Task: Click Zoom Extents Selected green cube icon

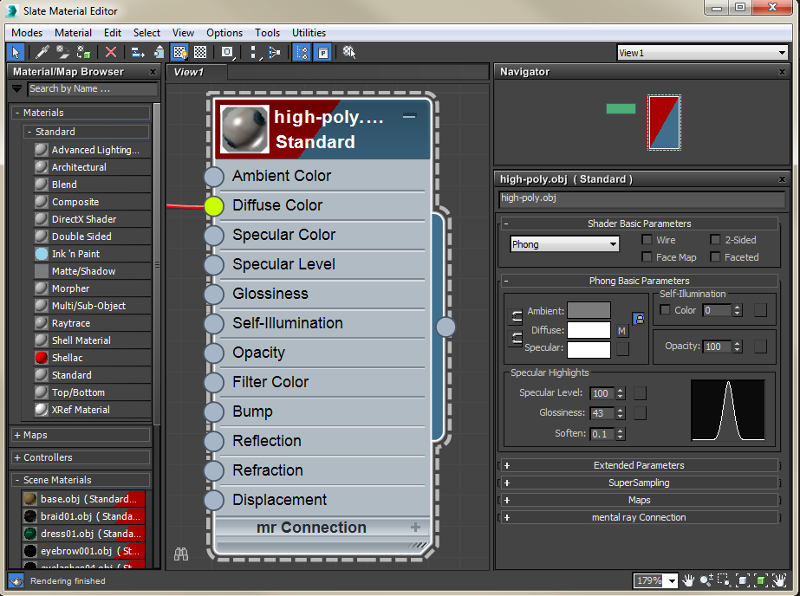Action: click(x=761, y=580)
